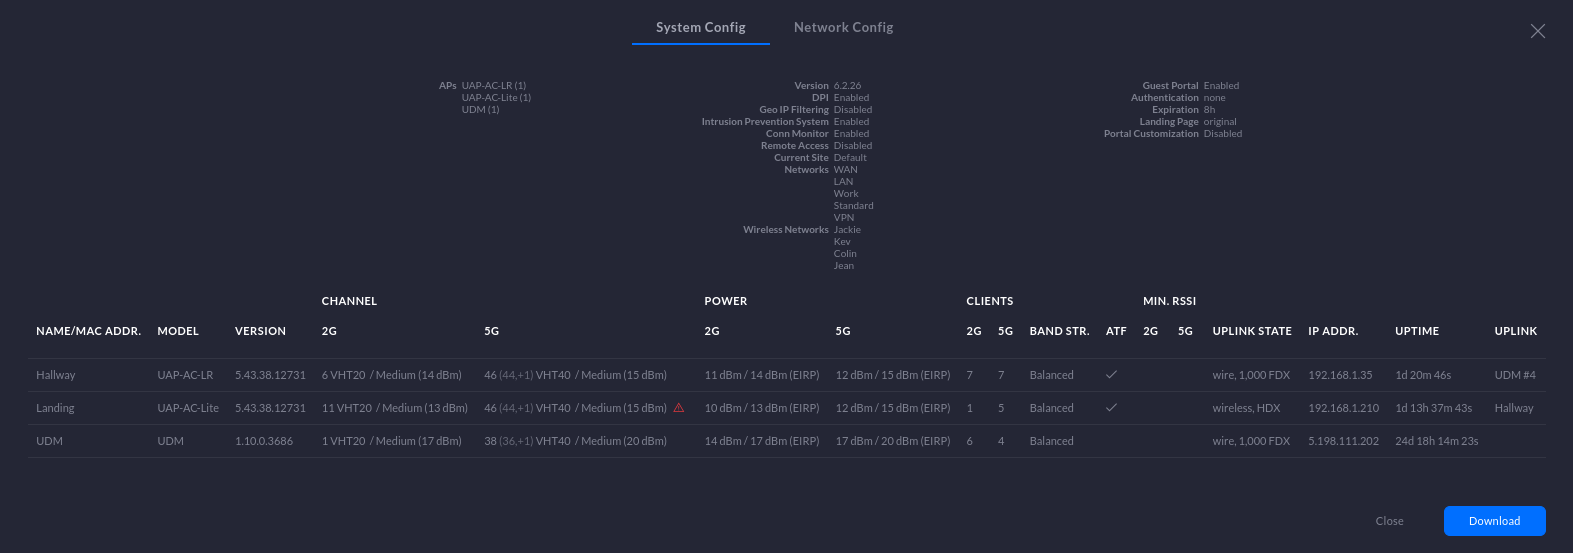Sort by the UPTIME column header
This screenshot has height=553, width=1573.
click(1416, 331)
